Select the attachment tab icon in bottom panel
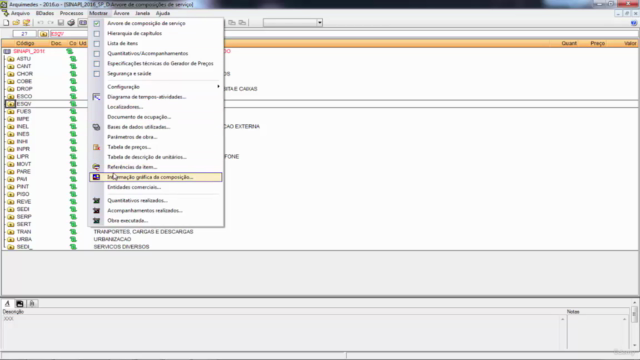This screenshot has height=360, width=640. coord(32,304)
